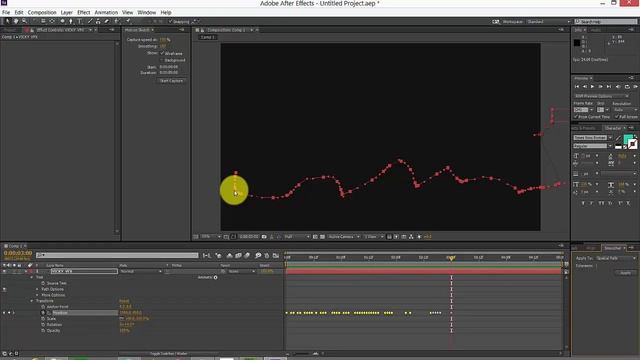Image resolution: width=640 pixels, height=360 pixels.
Task: Jump to last frame in Preview panel
Action: [x=609, y=87]
